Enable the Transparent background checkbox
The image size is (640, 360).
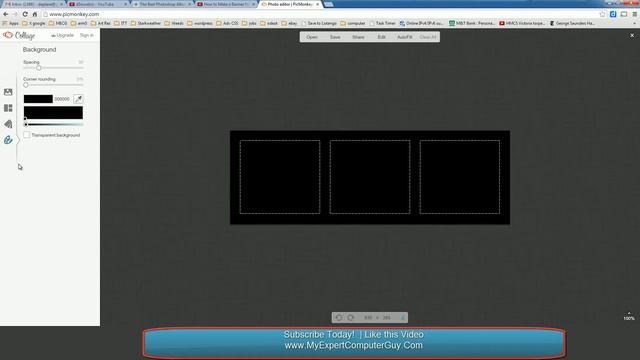coord(27,135)
